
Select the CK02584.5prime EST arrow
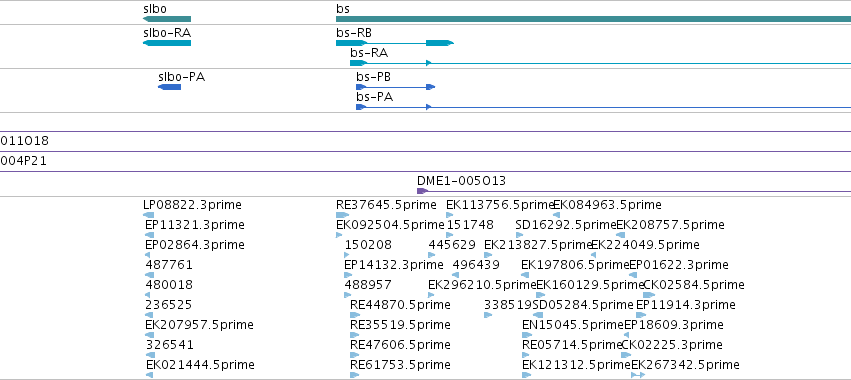pyautogui.click(x=649, y=295)
